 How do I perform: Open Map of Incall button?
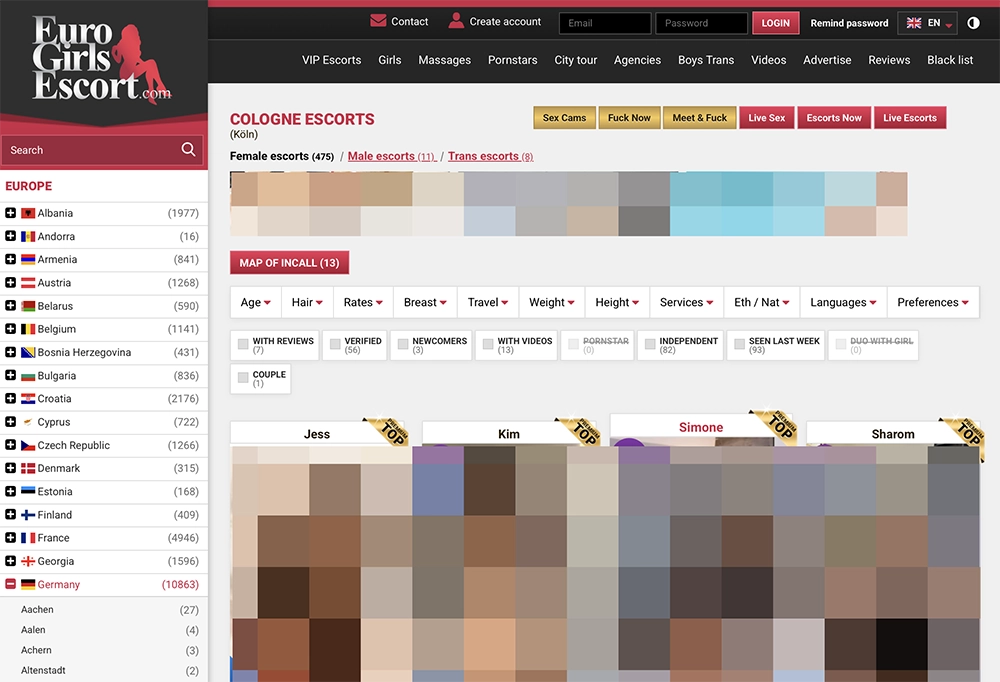290,262
